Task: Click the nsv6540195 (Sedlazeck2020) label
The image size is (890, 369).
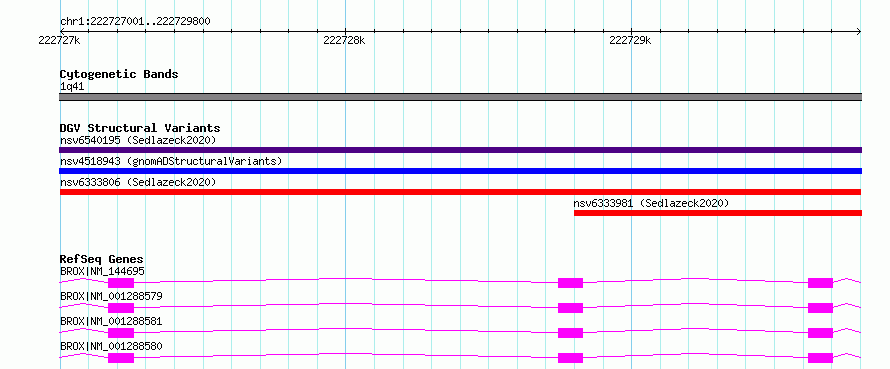Action: coord(138,140)
